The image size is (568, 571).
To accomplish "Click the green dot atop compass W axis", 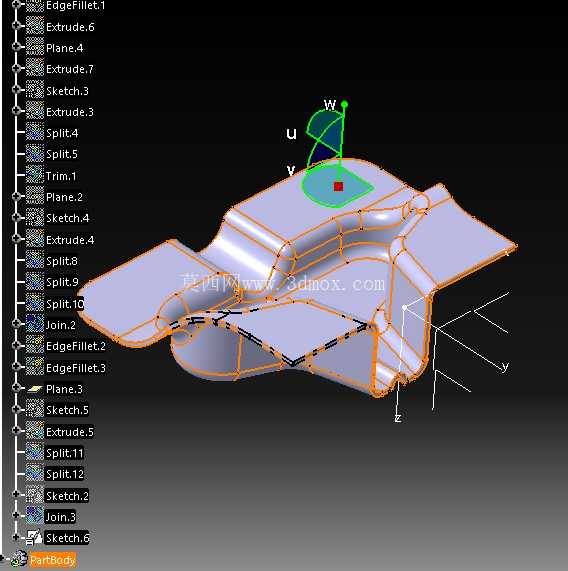I will [x=344, y=105].
